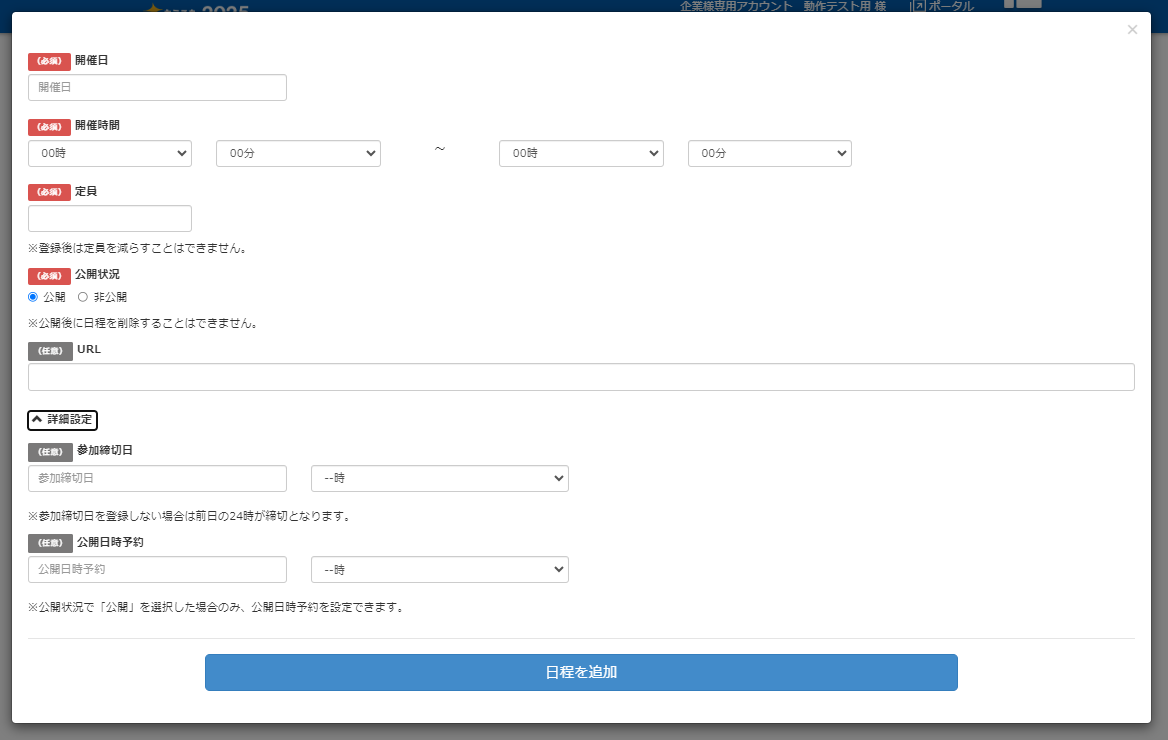1168x740 pixels.
Task: Click the ポータル link in header
Action: (951, 6)
